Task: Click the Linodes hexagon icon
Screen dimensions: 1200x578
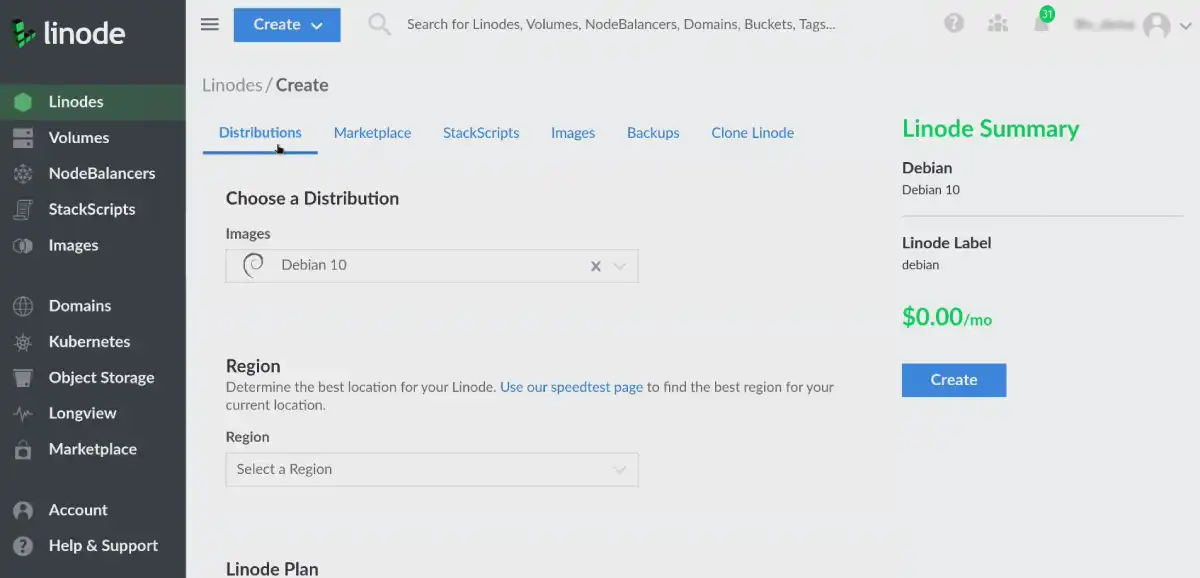Action: click(x=23, y=102)
